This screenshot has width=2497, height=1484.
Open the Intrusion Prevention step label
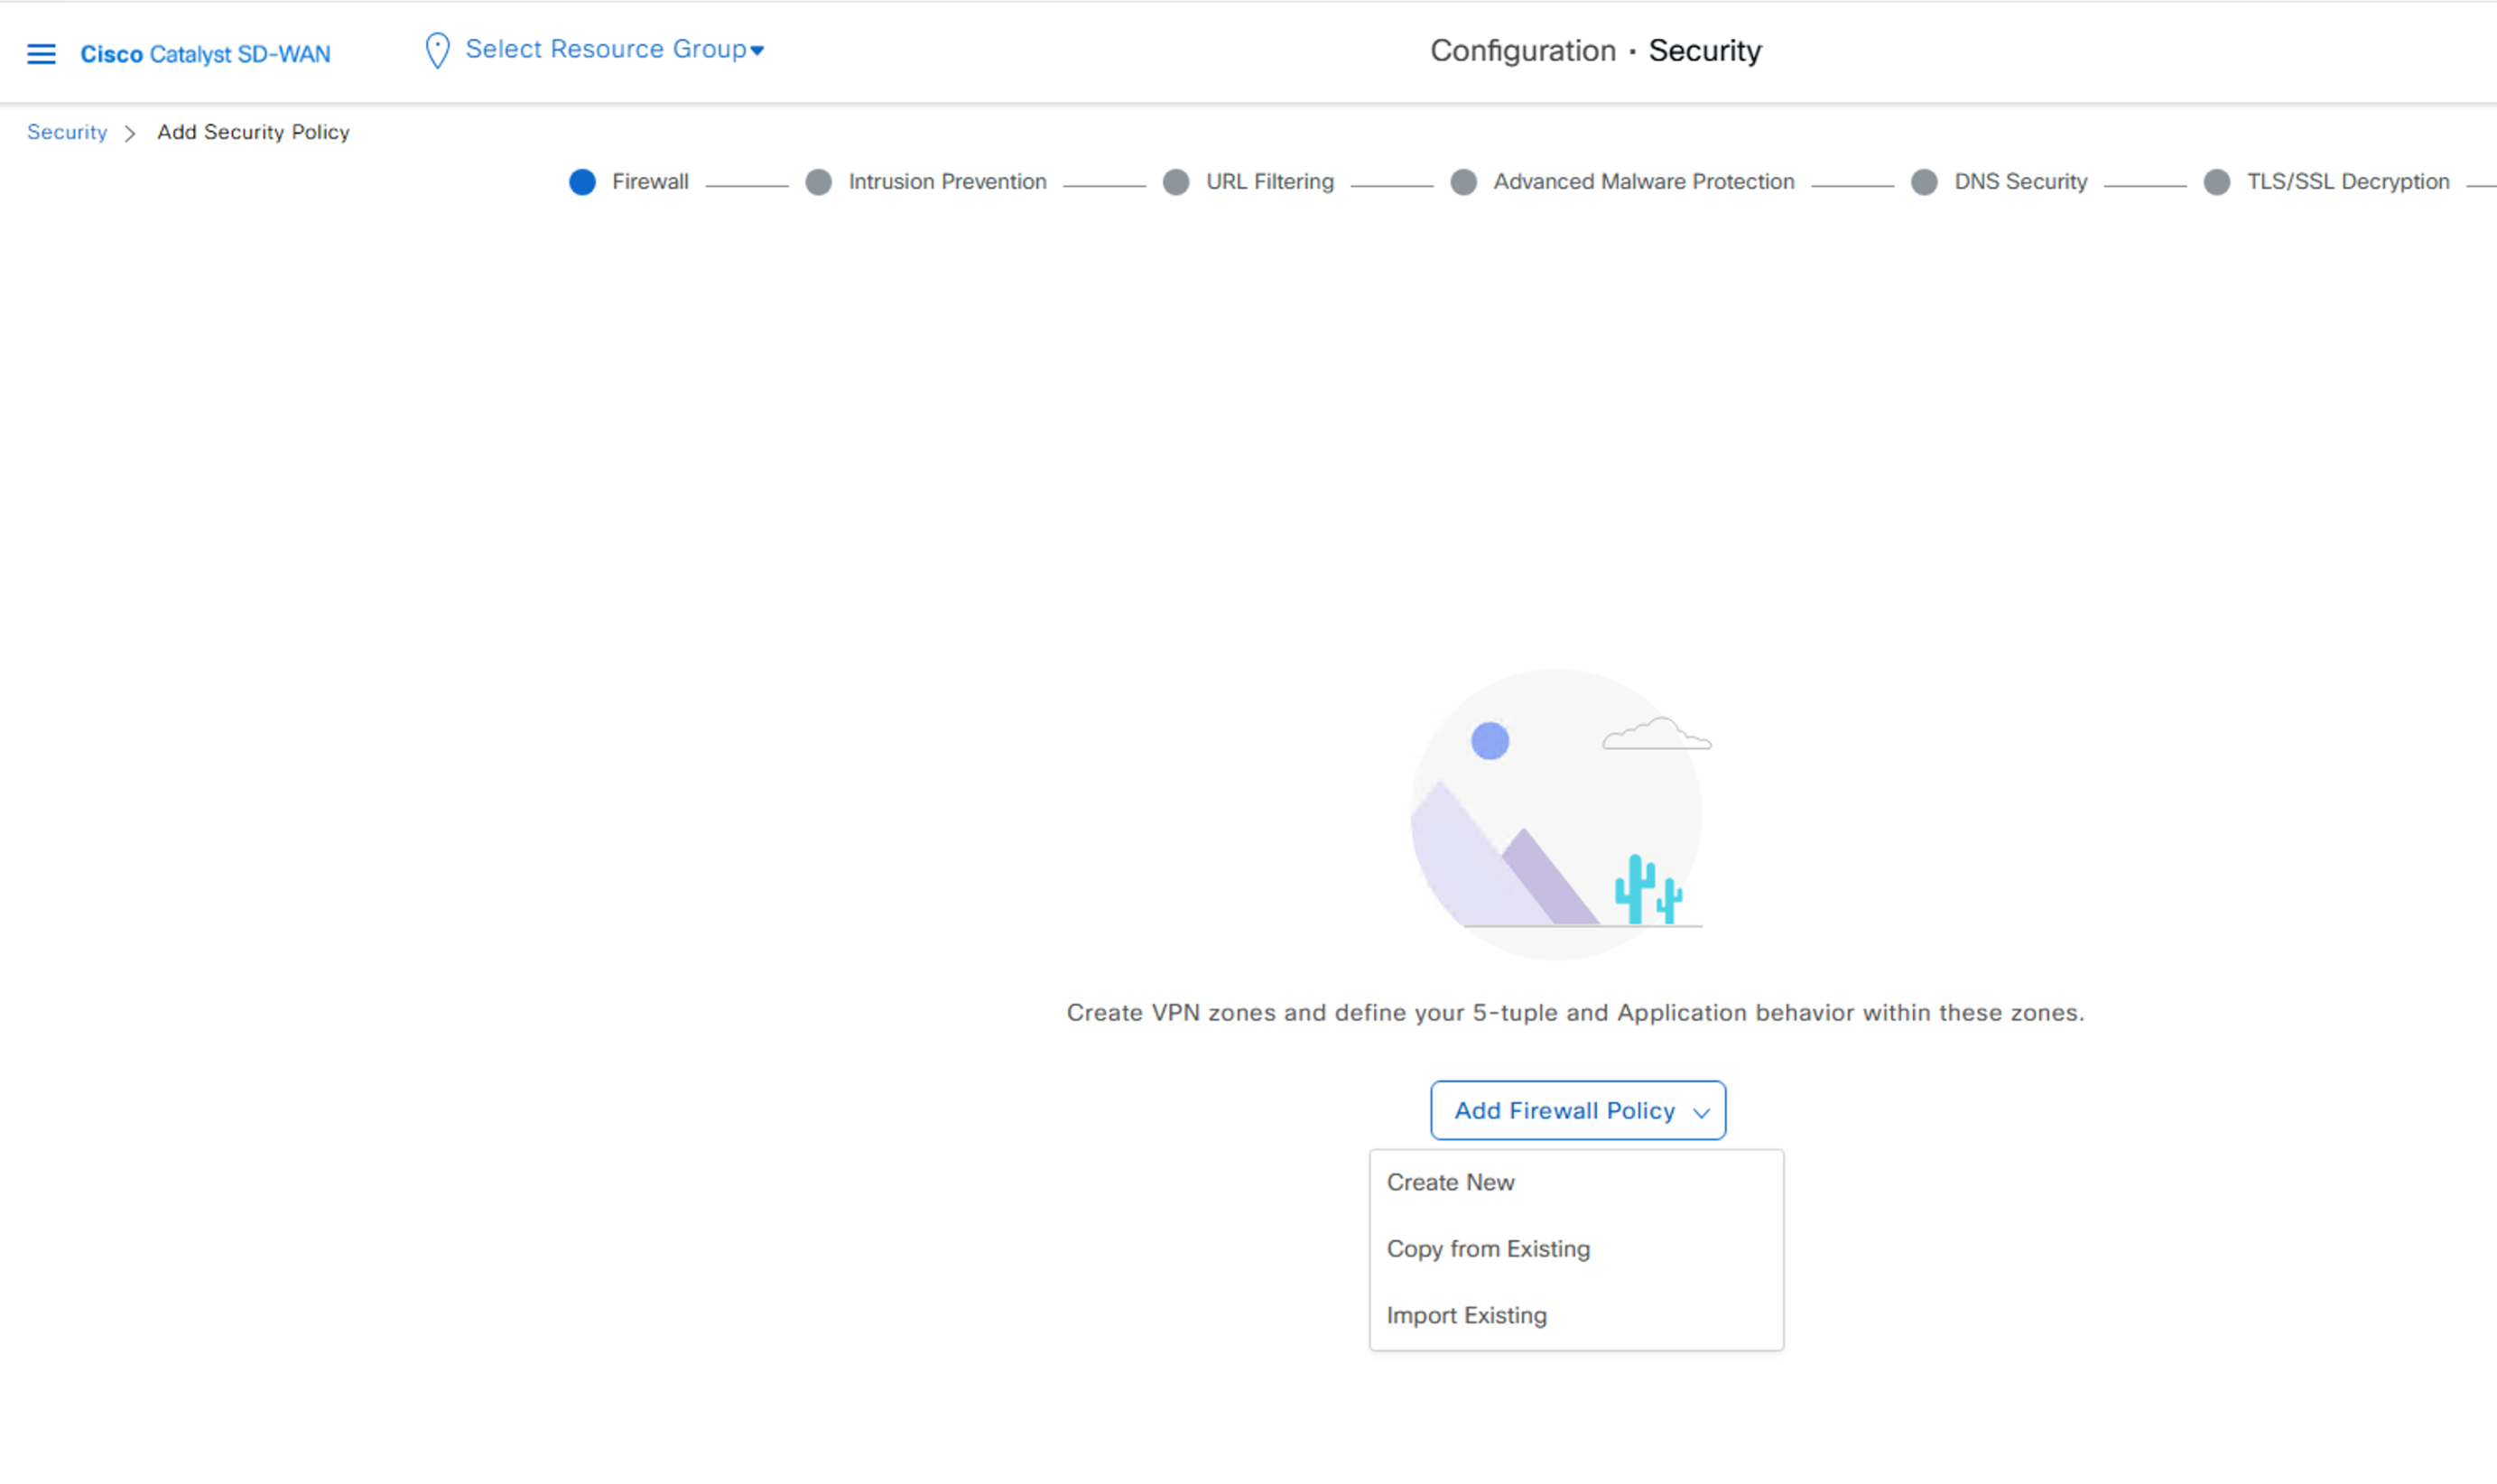(x=947, y=182)
